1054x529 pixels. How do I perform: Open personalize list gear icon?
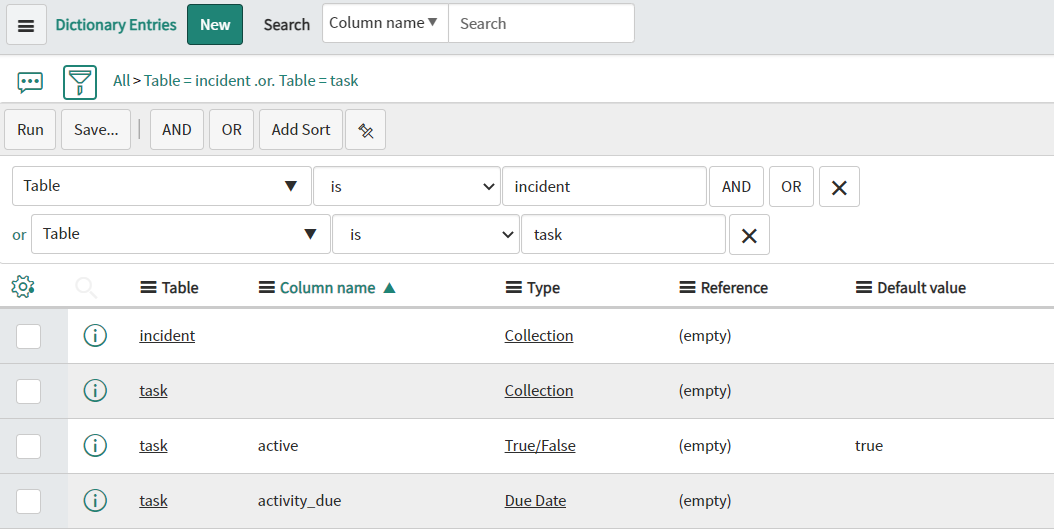click(x=23, y=286)
